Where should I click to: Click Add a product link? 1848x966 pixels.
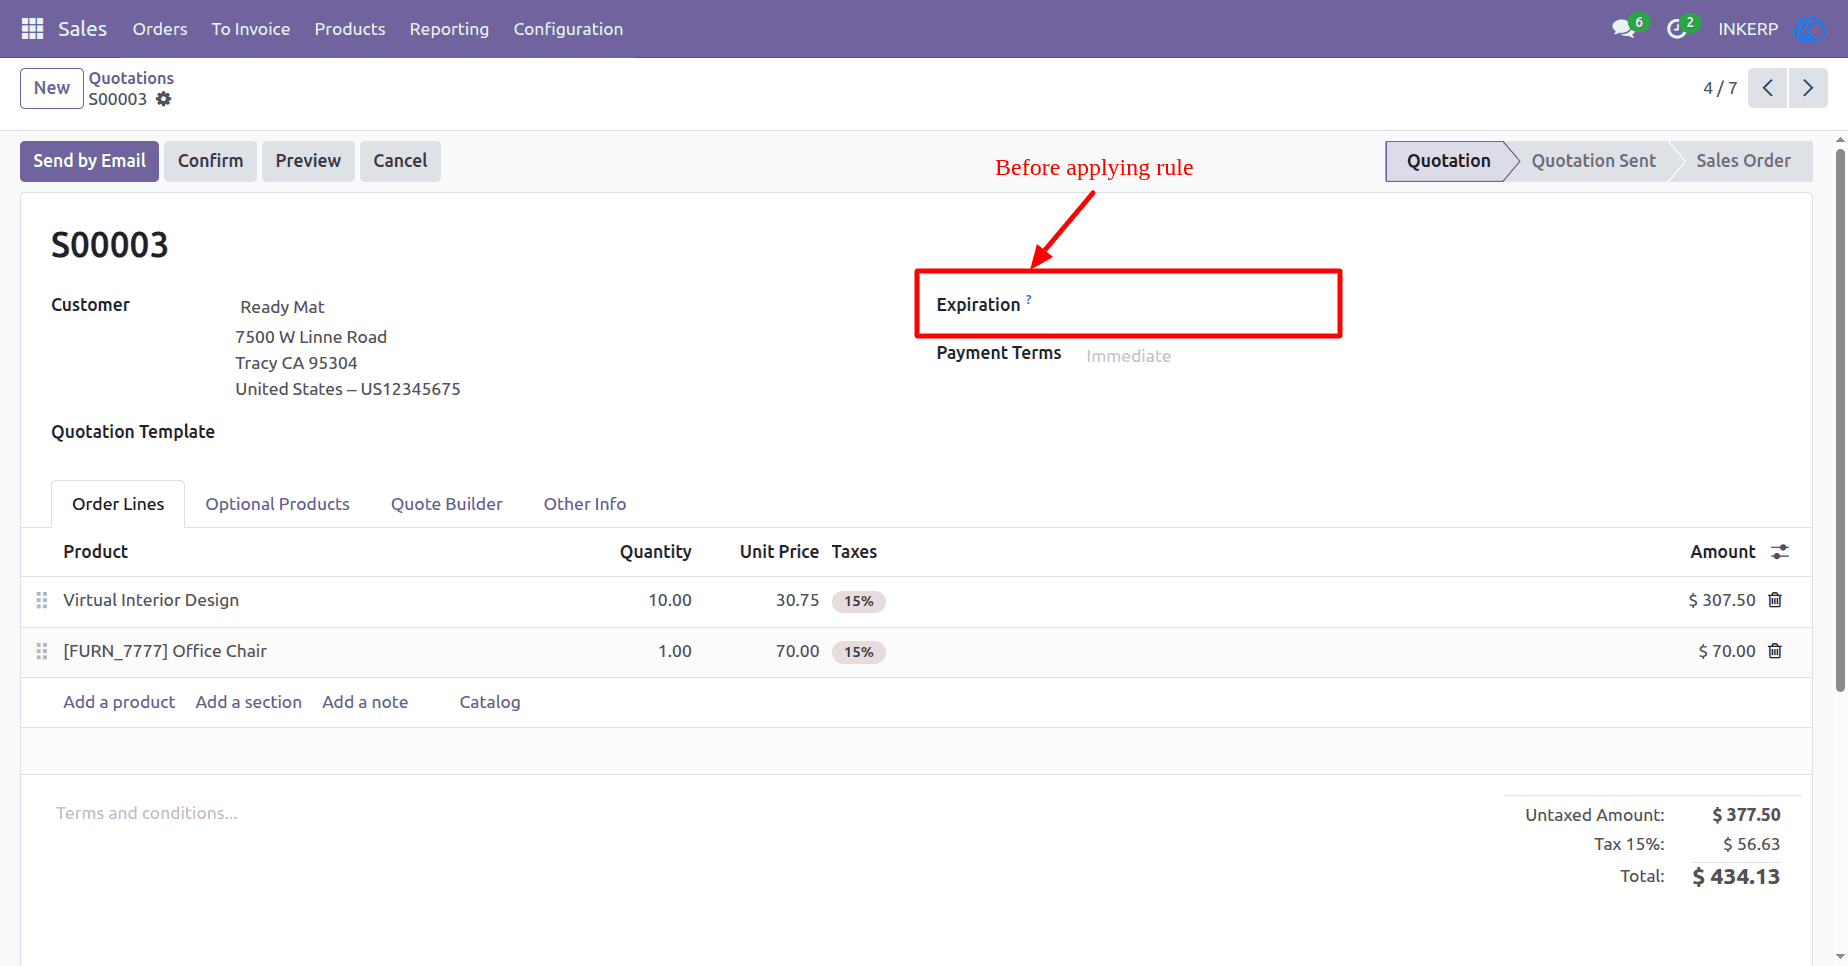click(x=119, y=702)
